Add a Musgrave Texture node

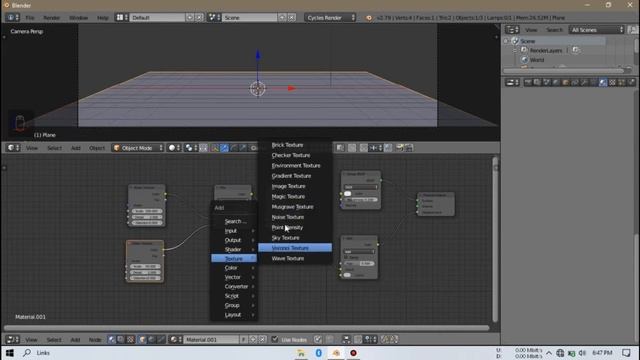coord(292,207)
